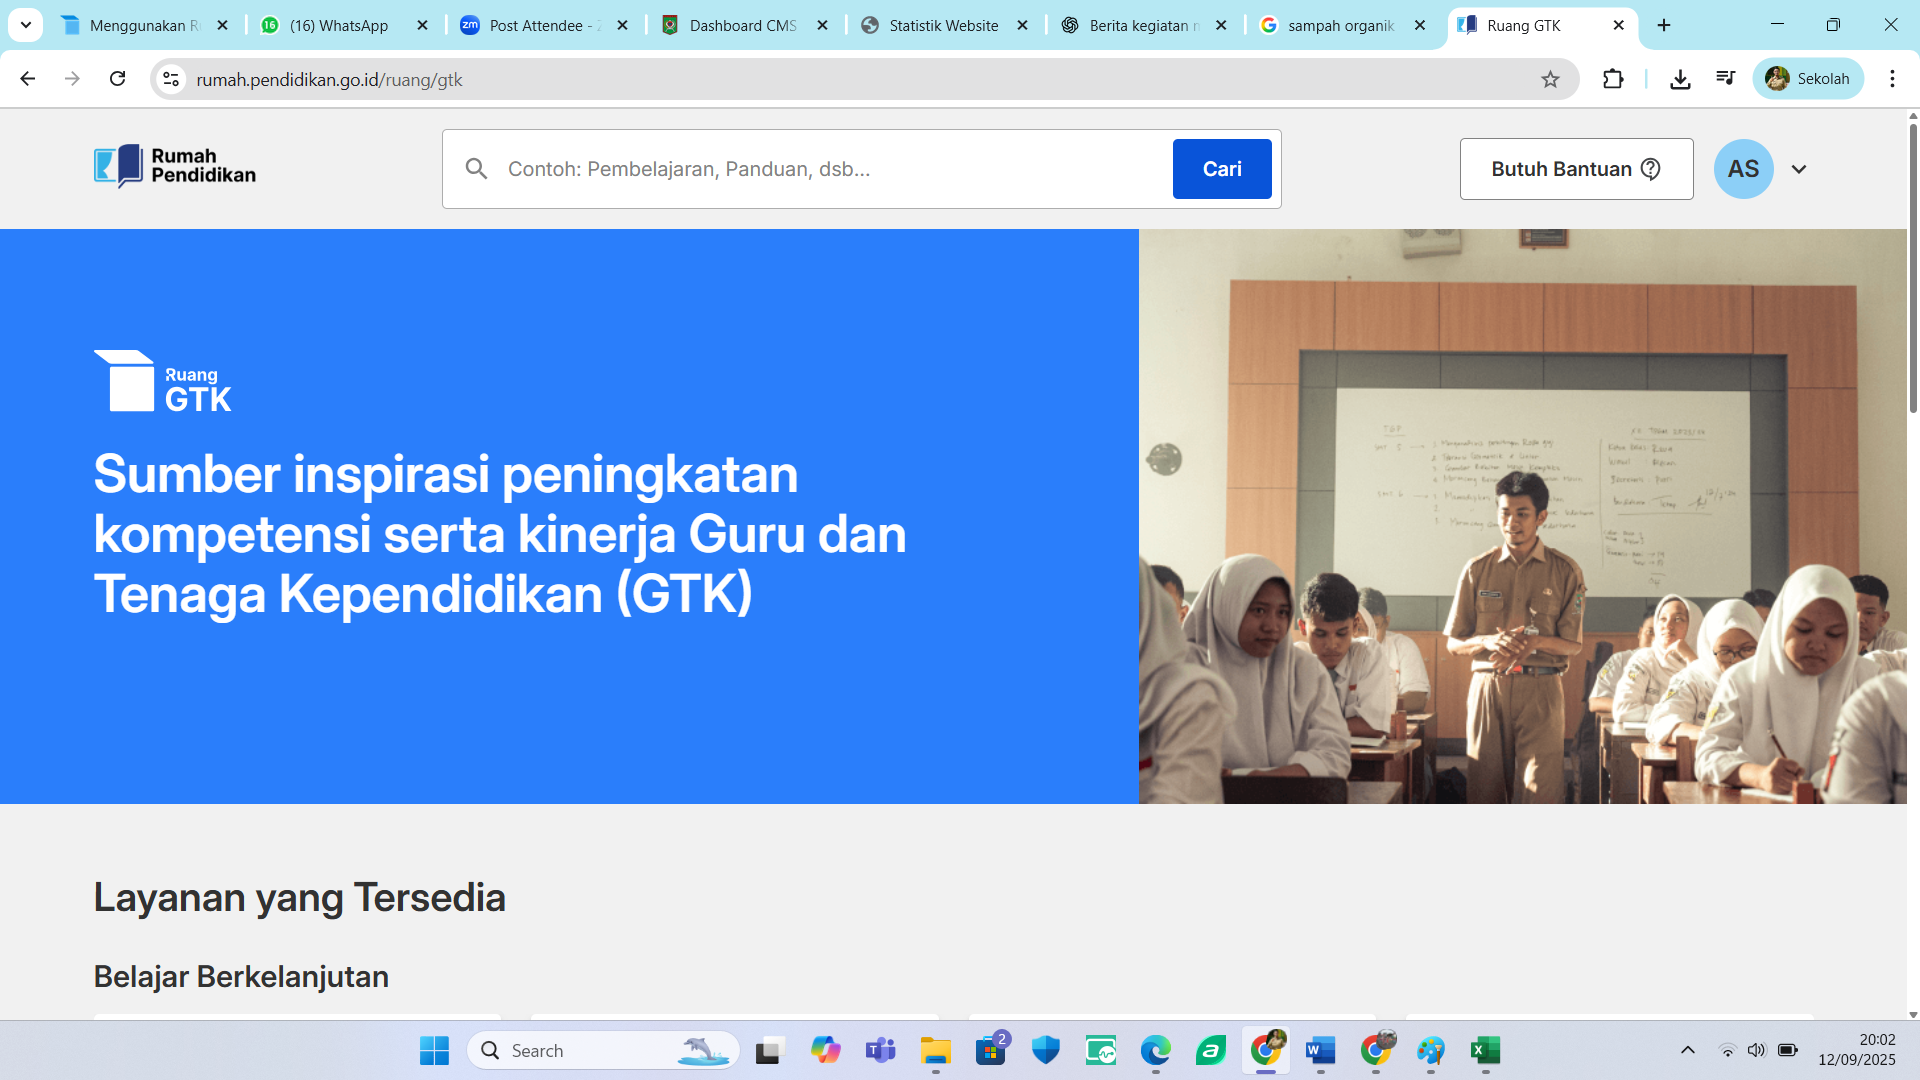This screenshot has height=1080, width=1920.
Task: Click the AS profile avatar
Action: (x=1743, y=169)
